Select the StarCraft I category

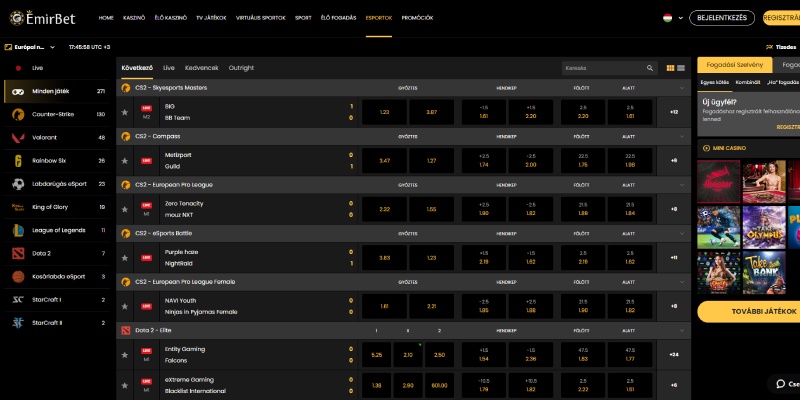click(57, 299)
